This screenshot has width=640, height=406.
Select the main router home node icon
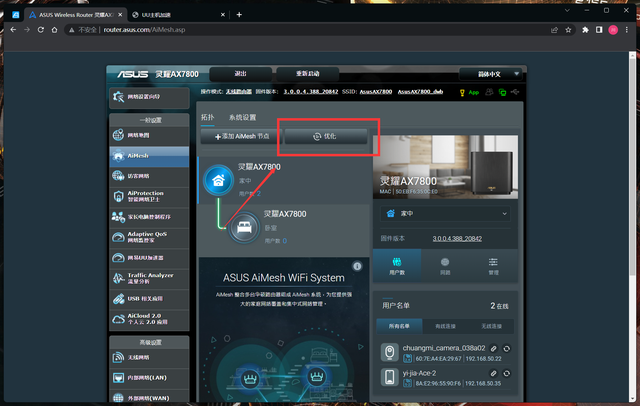pyautogui.click(x=219, y=180)
